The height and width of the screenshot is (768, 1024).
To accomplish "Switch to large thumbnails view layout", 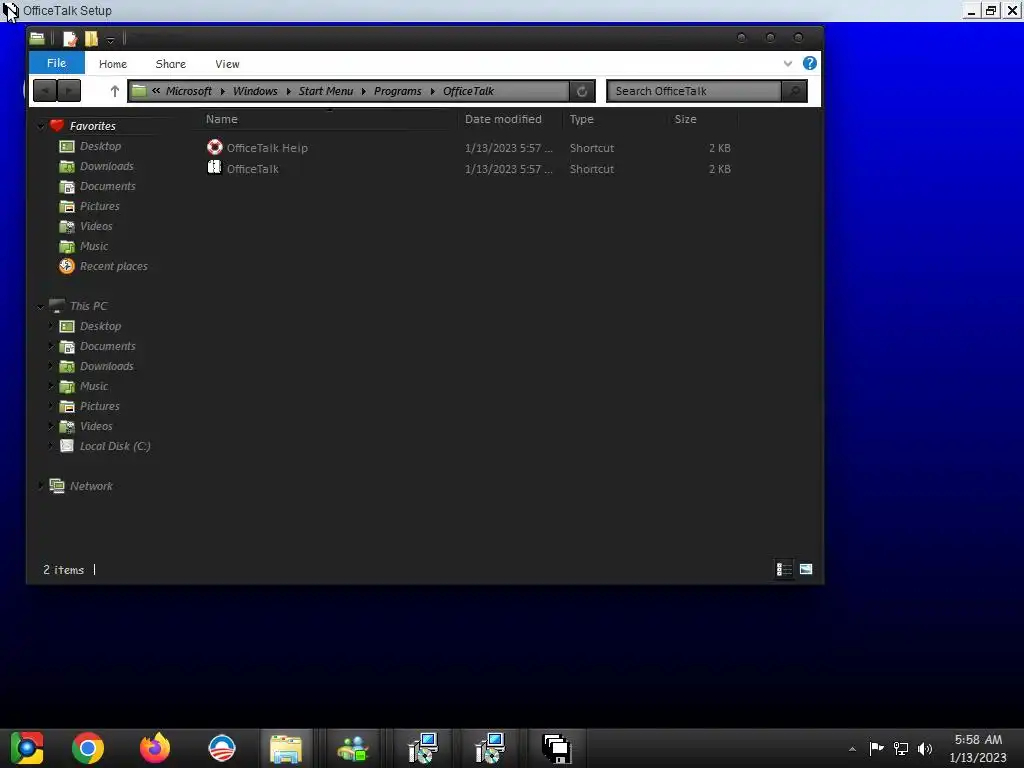I will click(806, 569).
